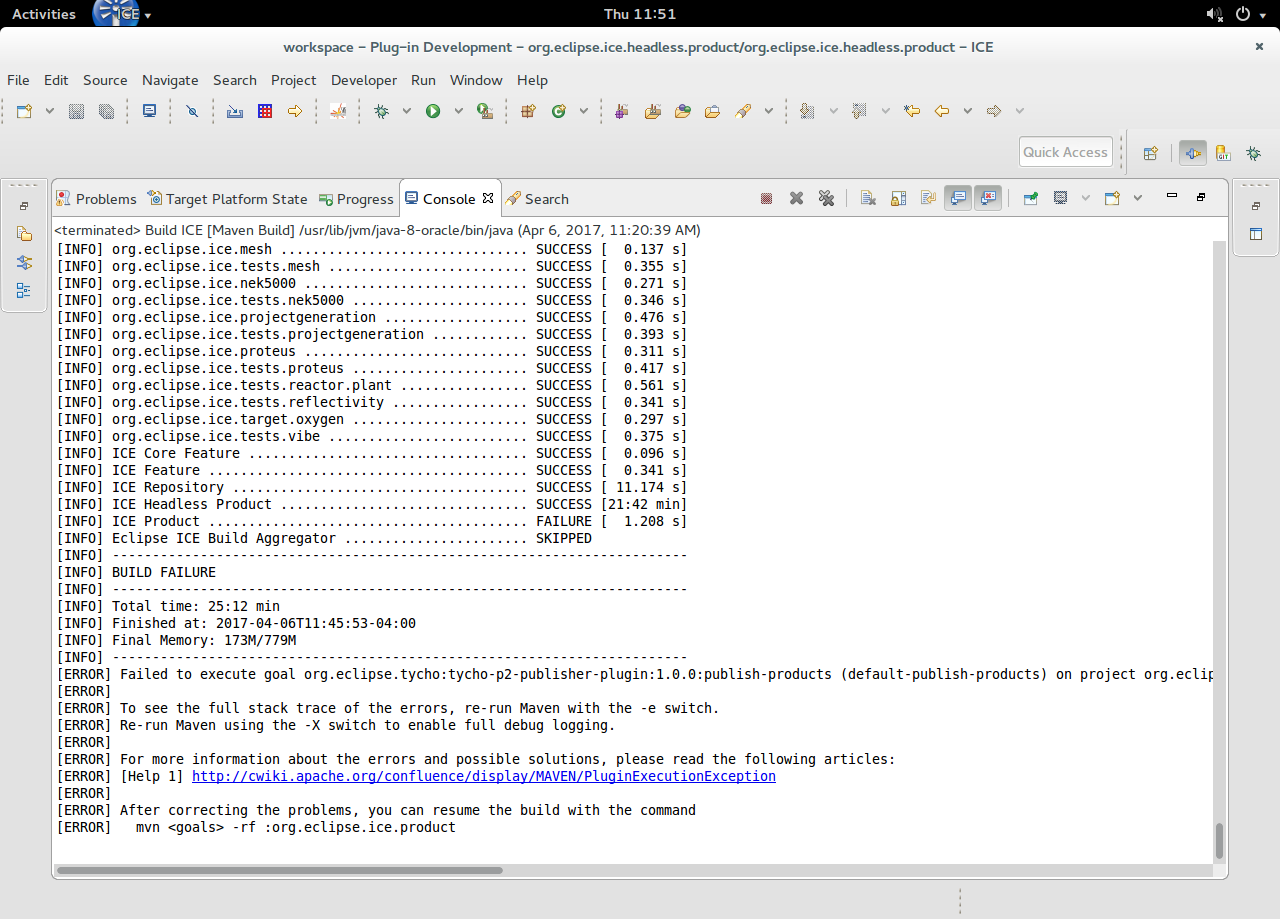Click the Save All toolbar icon
The width and height of the screenshot is (1280, 919).
[x=106, y=111]
